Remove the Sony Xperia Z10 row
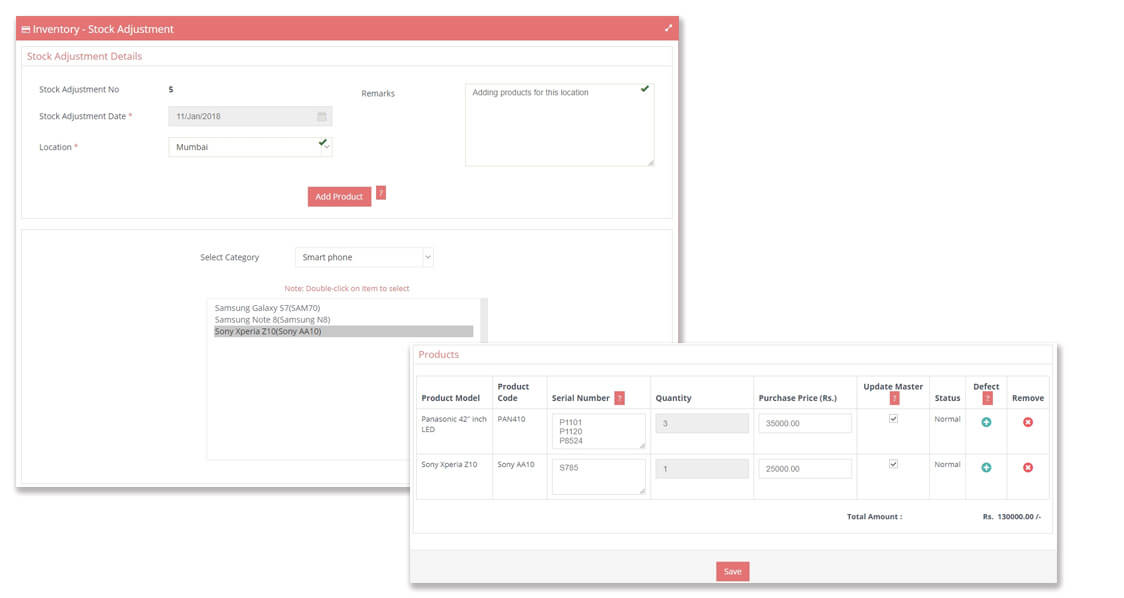The height and width of the screenshot is (598, 1124). 1028,466
